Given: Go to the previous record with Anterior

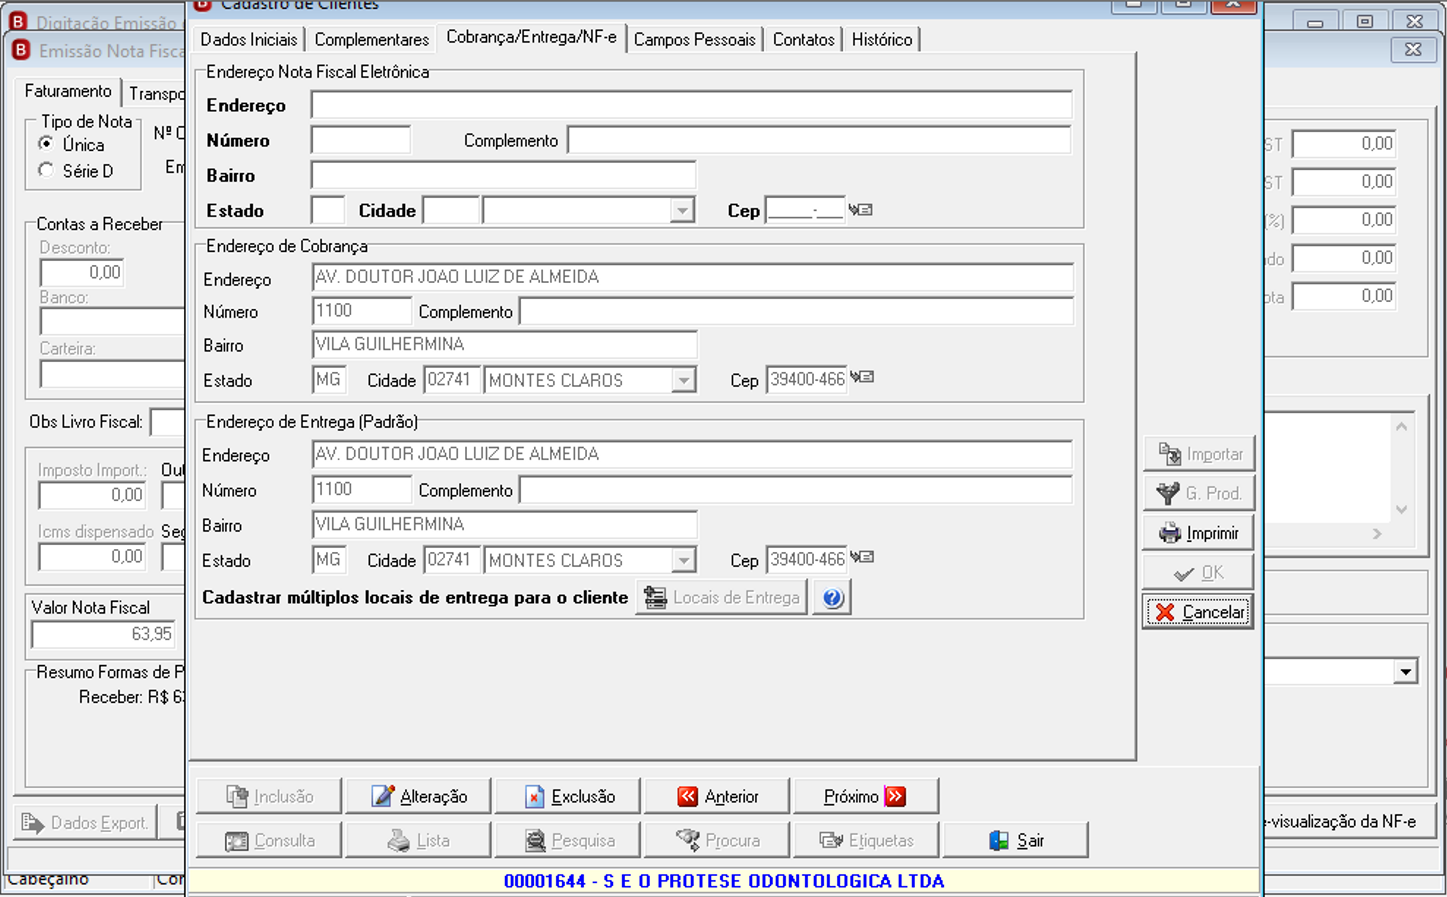Looking at the screenshot, I should tap(717, 797).
